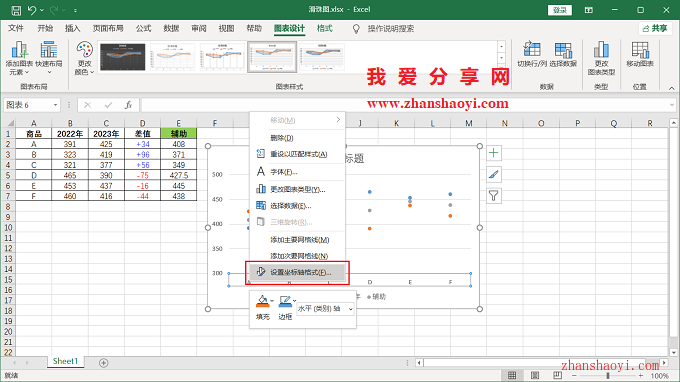This screenshot has width=680, height=382.
Task: Switch to the Insert tab
Action: tap(72, 29)
